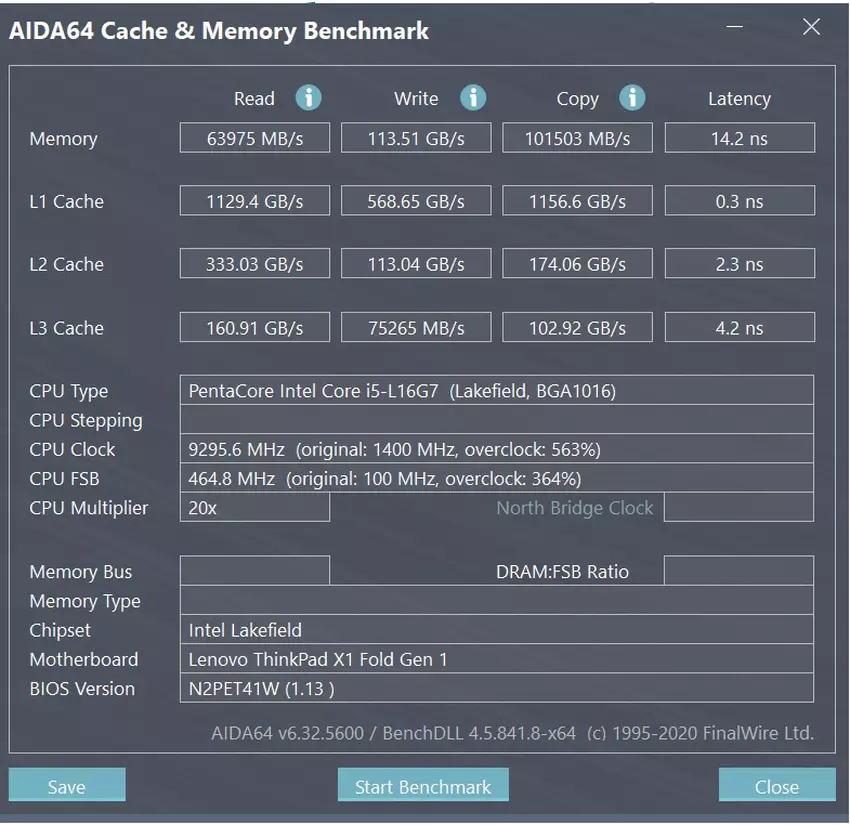850x825 pixels.
Task: Click the L3 Cache Copy value
Action: point(577,327)
